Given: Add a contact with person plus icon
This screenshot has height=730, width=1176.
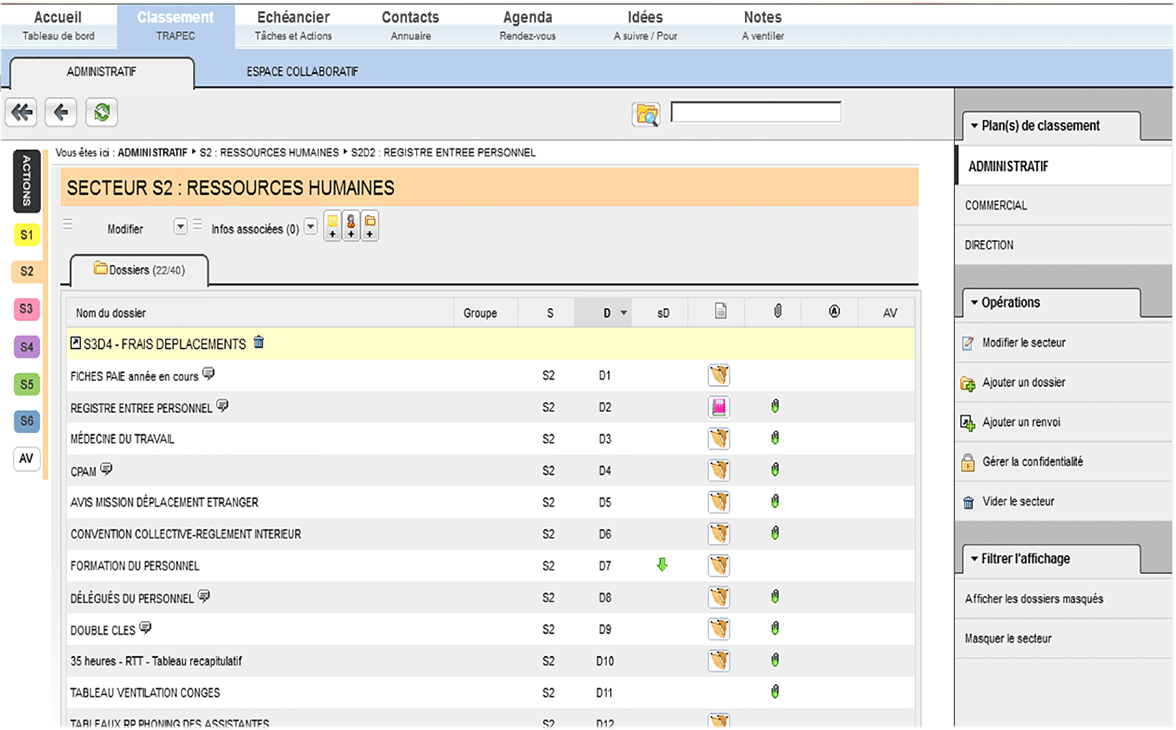Looking at the screenshot, I should (x=351, y=226).
